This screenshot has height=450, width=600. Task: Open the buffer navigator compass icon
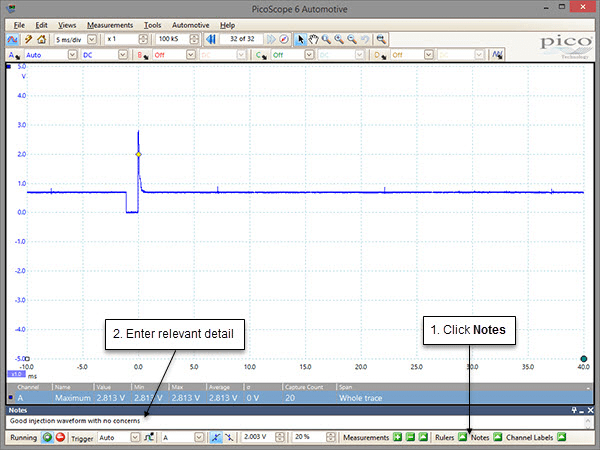coord(284,39)
